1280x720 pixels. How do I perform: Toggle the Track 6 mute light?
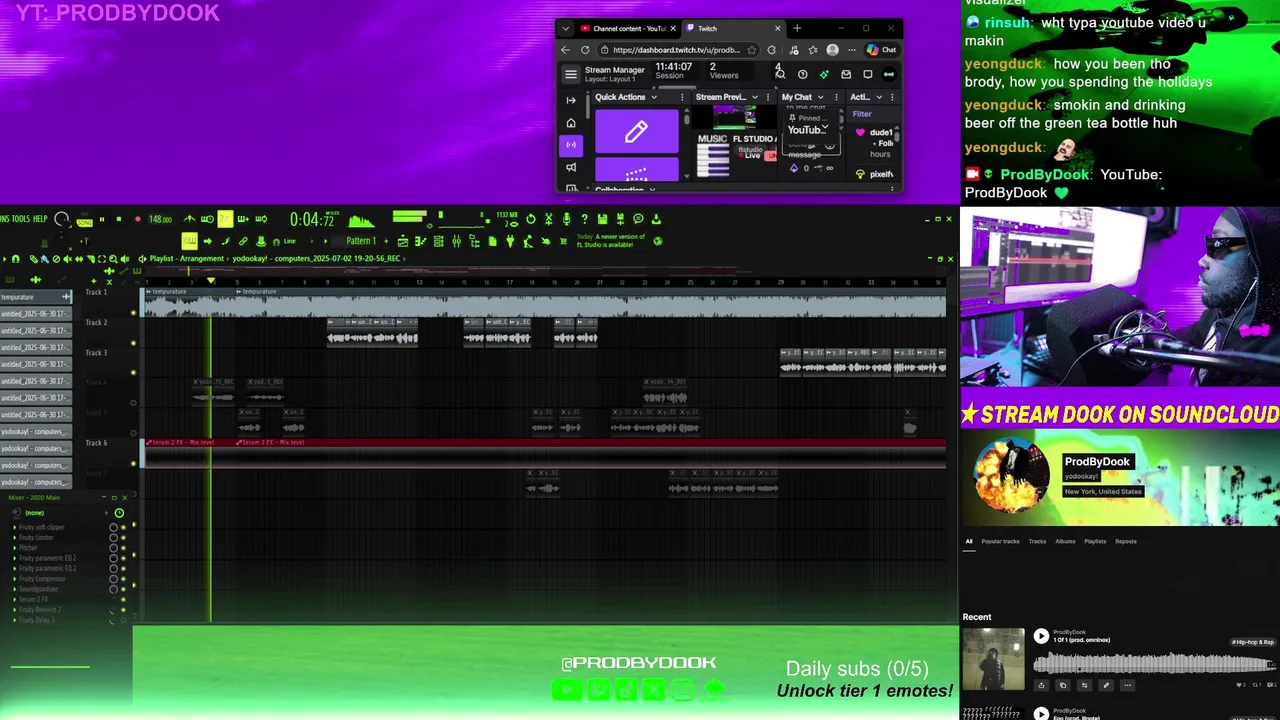[134, 463]
